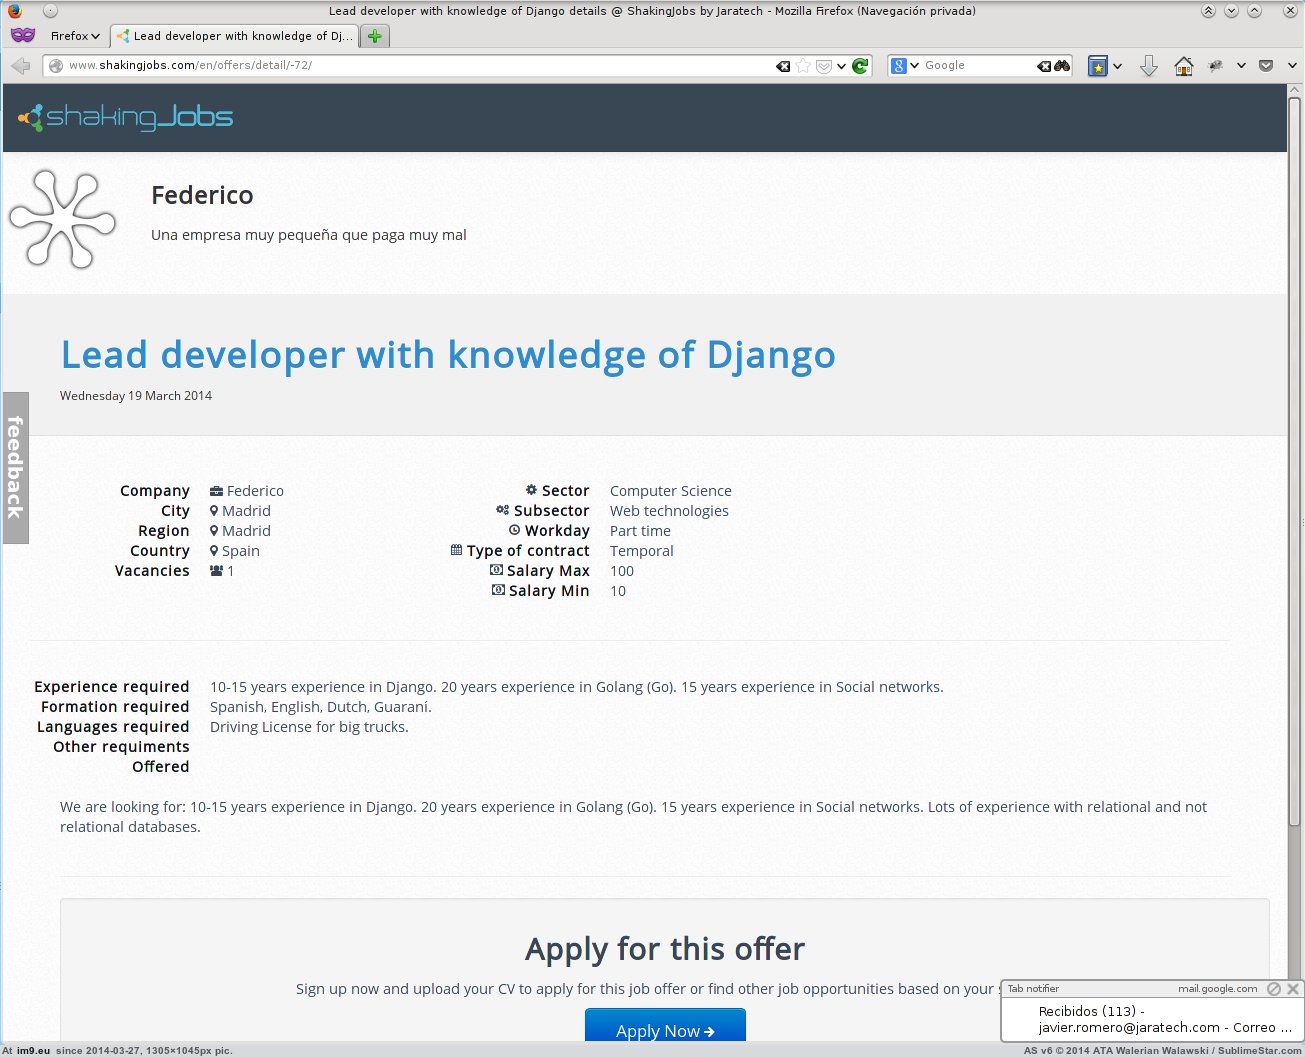
Task: Click the binoculars search icon
Action: coord(1062,66)
